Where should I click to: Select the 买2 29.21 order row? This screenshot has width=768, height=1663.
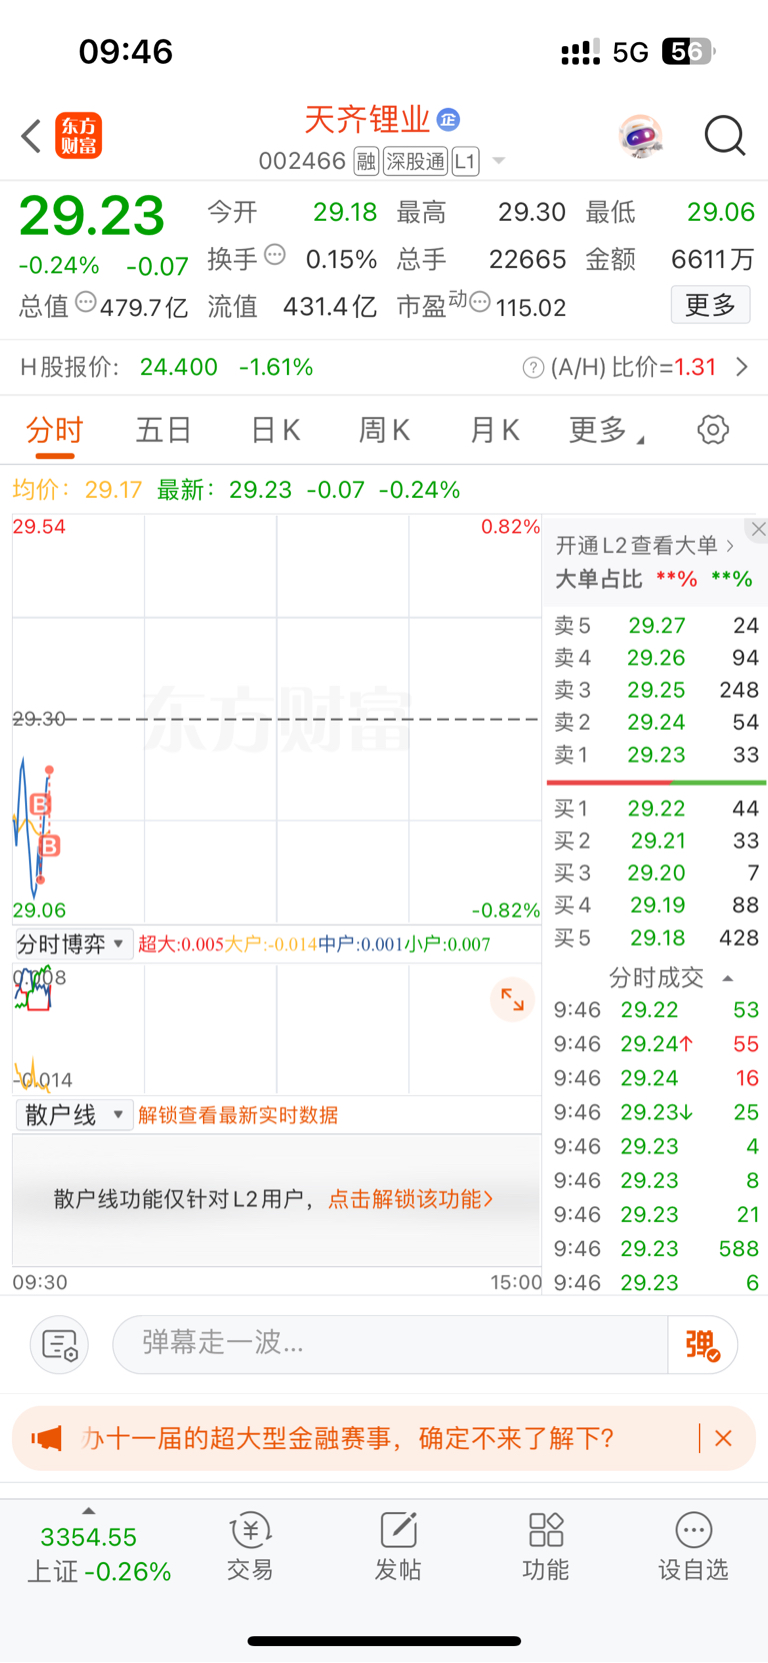coord(656,840)
